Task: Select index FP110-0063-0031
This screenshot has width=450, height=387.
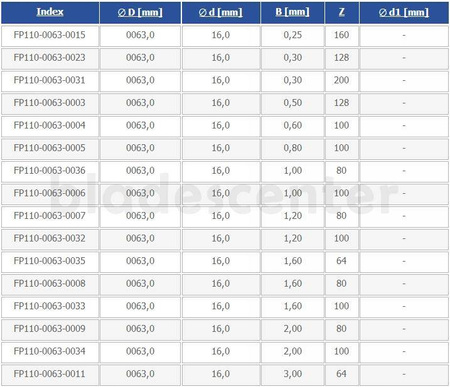Action: (49, 80)
